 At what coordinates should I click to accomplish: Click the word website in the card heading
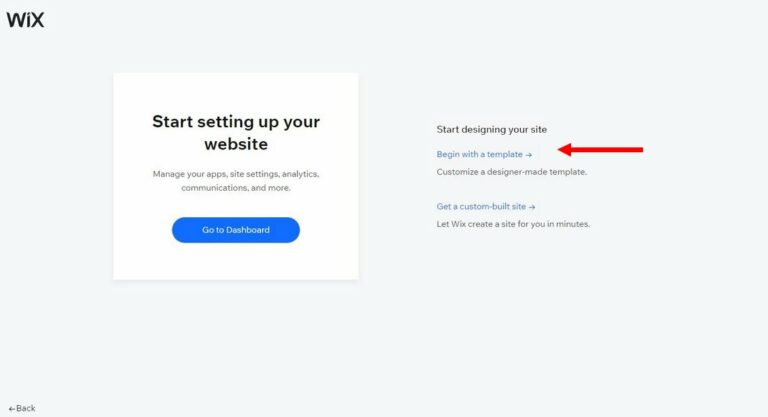click(236, 144)
